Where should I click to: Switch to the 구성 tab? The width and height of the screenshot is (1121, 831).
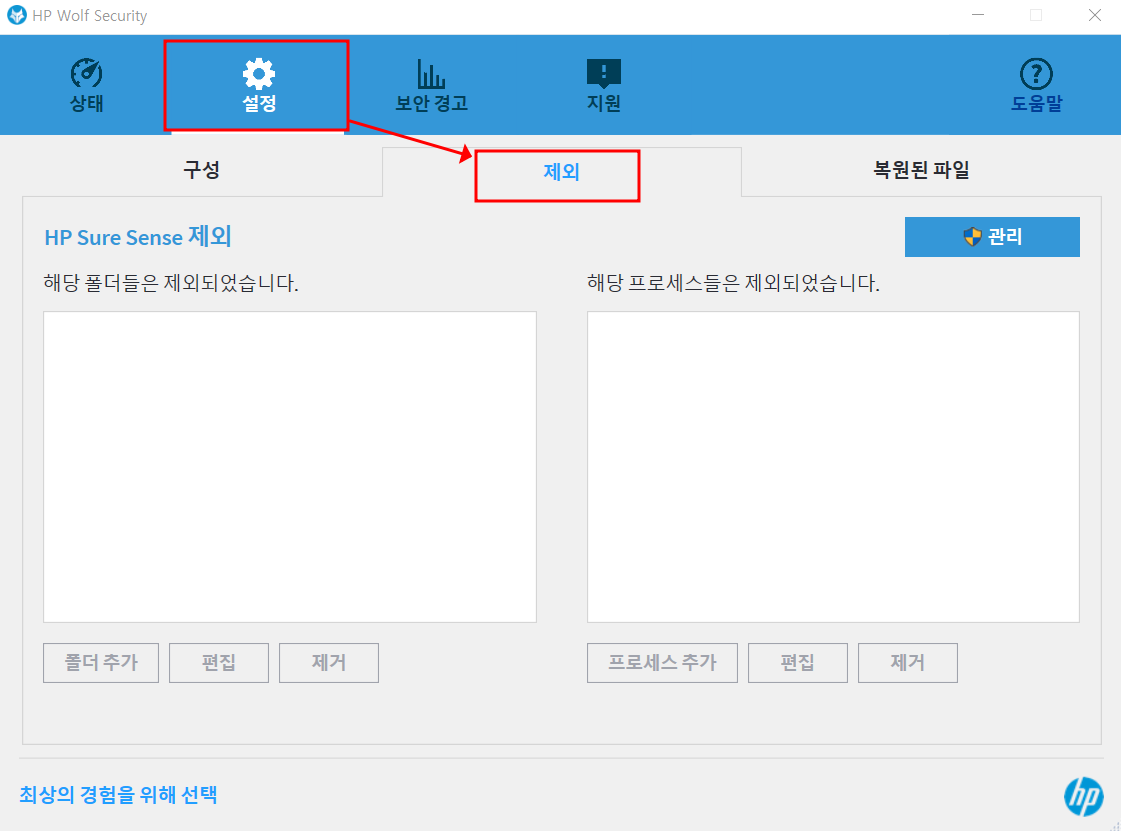(x=202, y=170)
